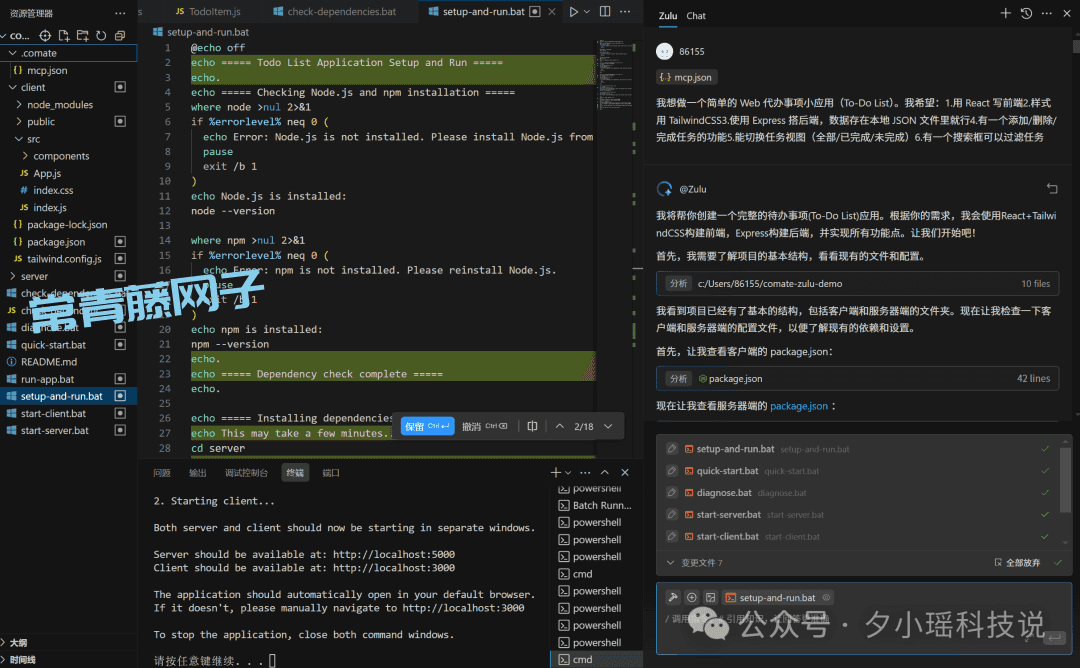Go to the next change with the down arrow
Image resolution: width=1080 pixels, height=668 pixels.
coord(608,426)
